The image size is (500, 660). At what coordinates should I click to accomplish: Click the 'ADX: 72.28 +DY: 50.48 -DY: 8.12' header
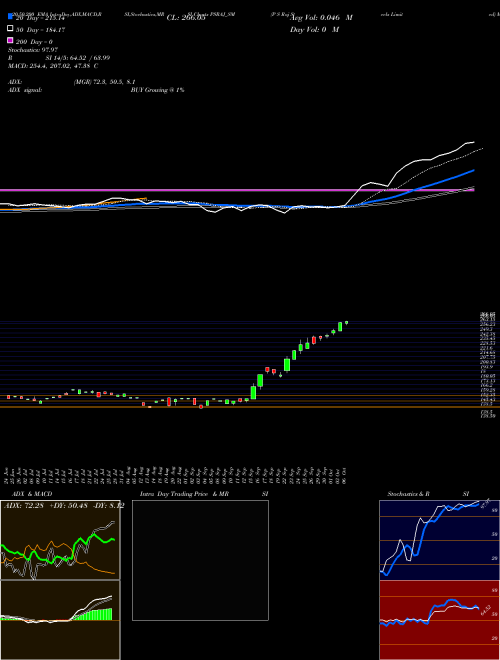(x=64, y=506)
